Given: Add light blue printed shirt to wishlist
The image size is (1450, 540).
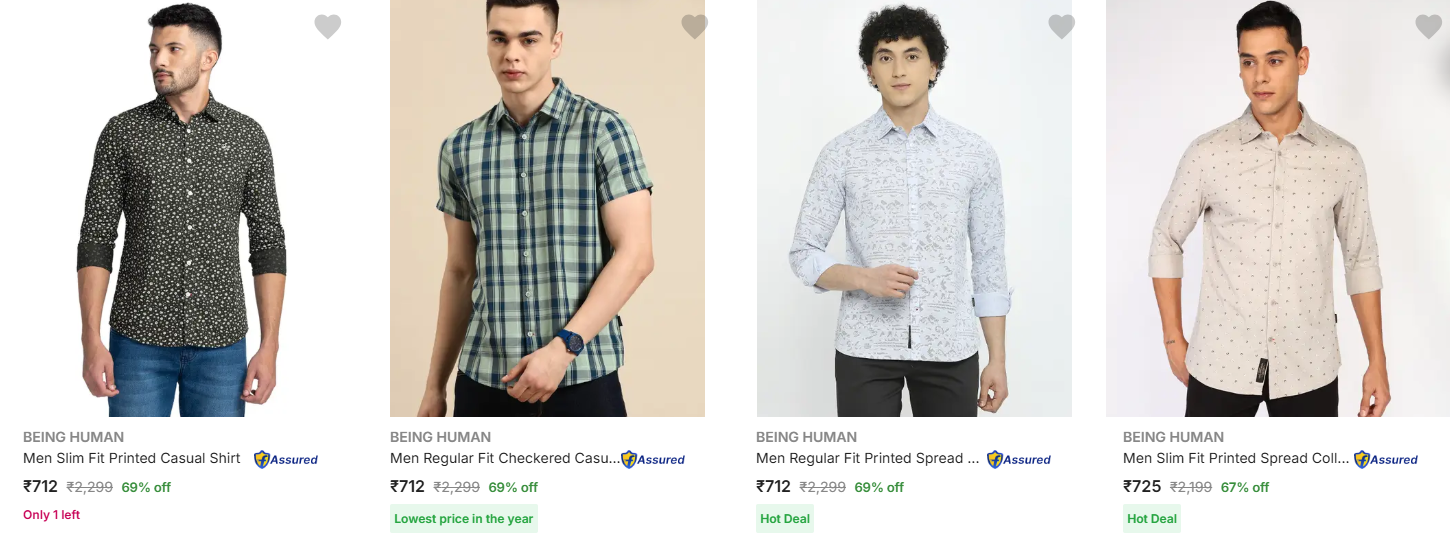Looking at the screenshot, I should click(x=1061, y=27).
